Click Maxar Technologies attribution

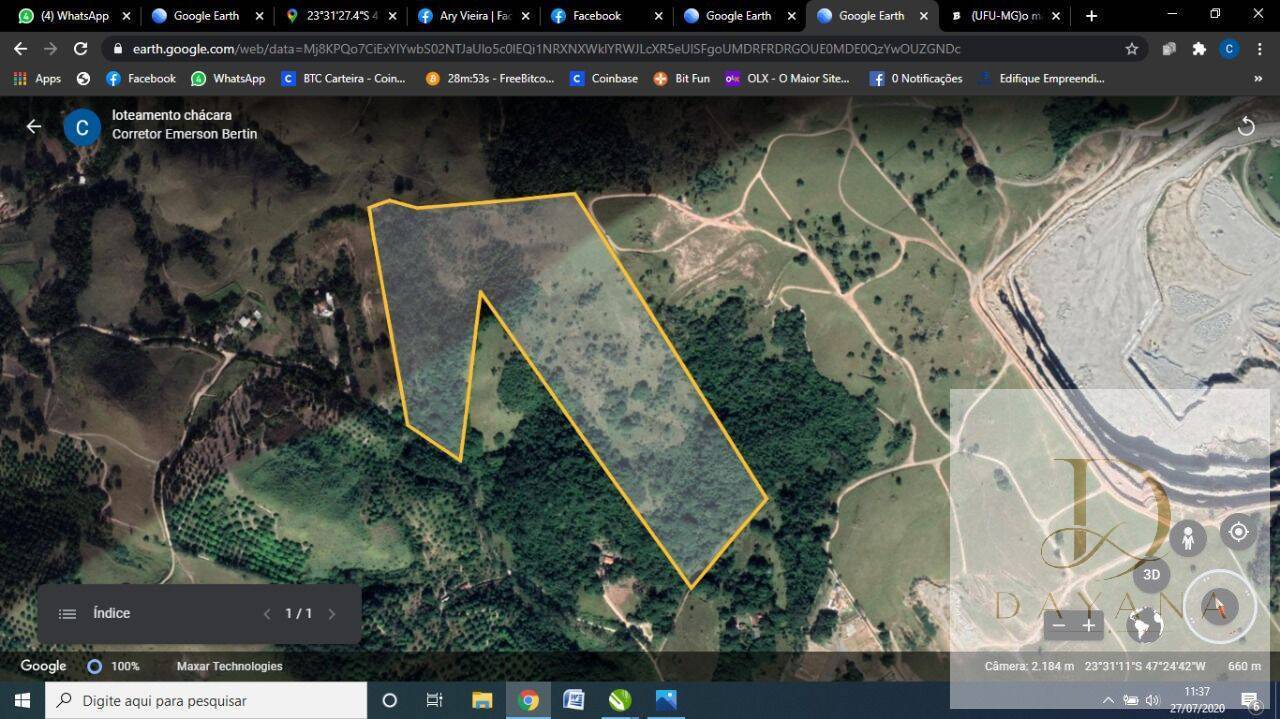click(229, 666)
